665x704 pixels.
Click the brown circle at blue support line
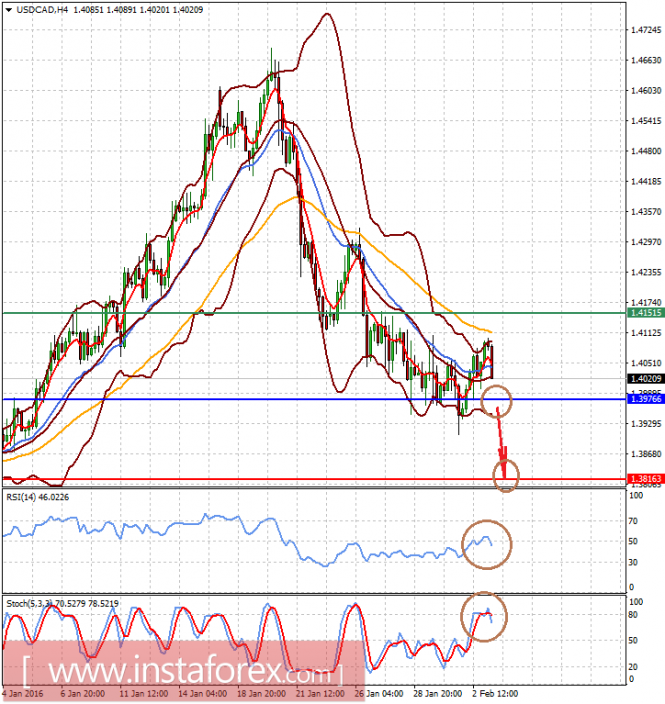(496, 401)
